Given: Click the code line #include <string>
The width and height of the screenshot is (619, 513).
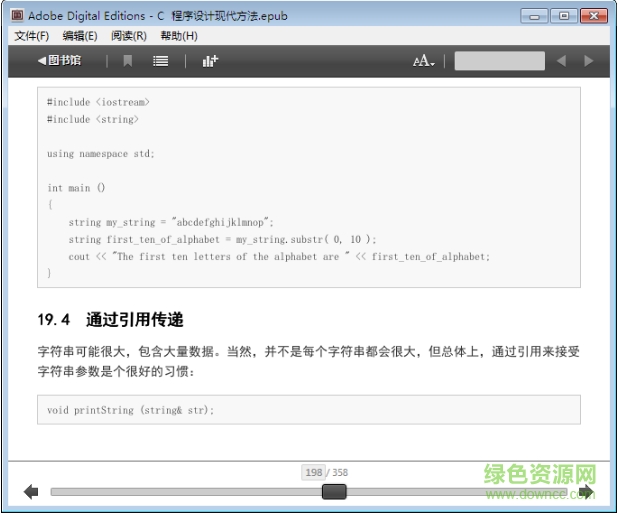Looking at the screenshot, I should coord(93,119).
